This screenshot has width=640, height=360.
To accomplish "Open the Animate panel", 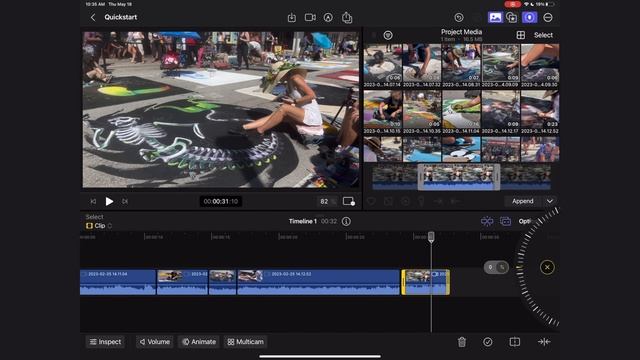I will (199, 342).
